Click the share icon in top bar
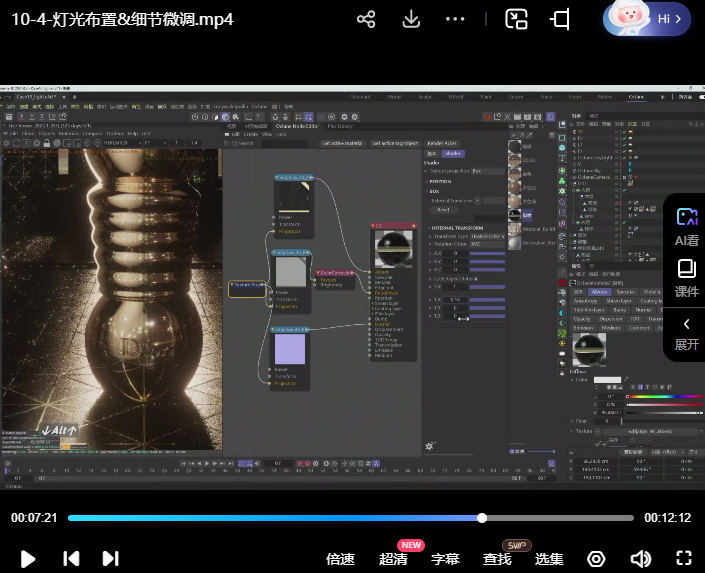 pyautogui.click(x=366, y=19)
